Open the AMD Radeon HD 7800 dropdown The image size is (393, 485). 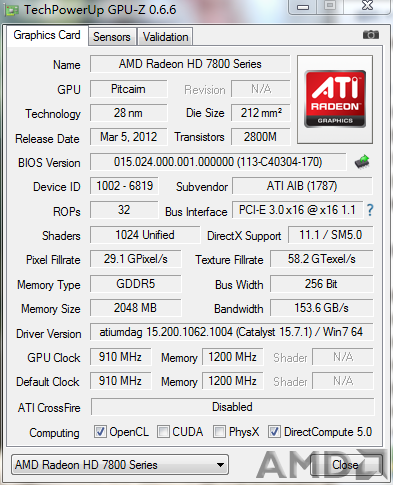(120, 465)
